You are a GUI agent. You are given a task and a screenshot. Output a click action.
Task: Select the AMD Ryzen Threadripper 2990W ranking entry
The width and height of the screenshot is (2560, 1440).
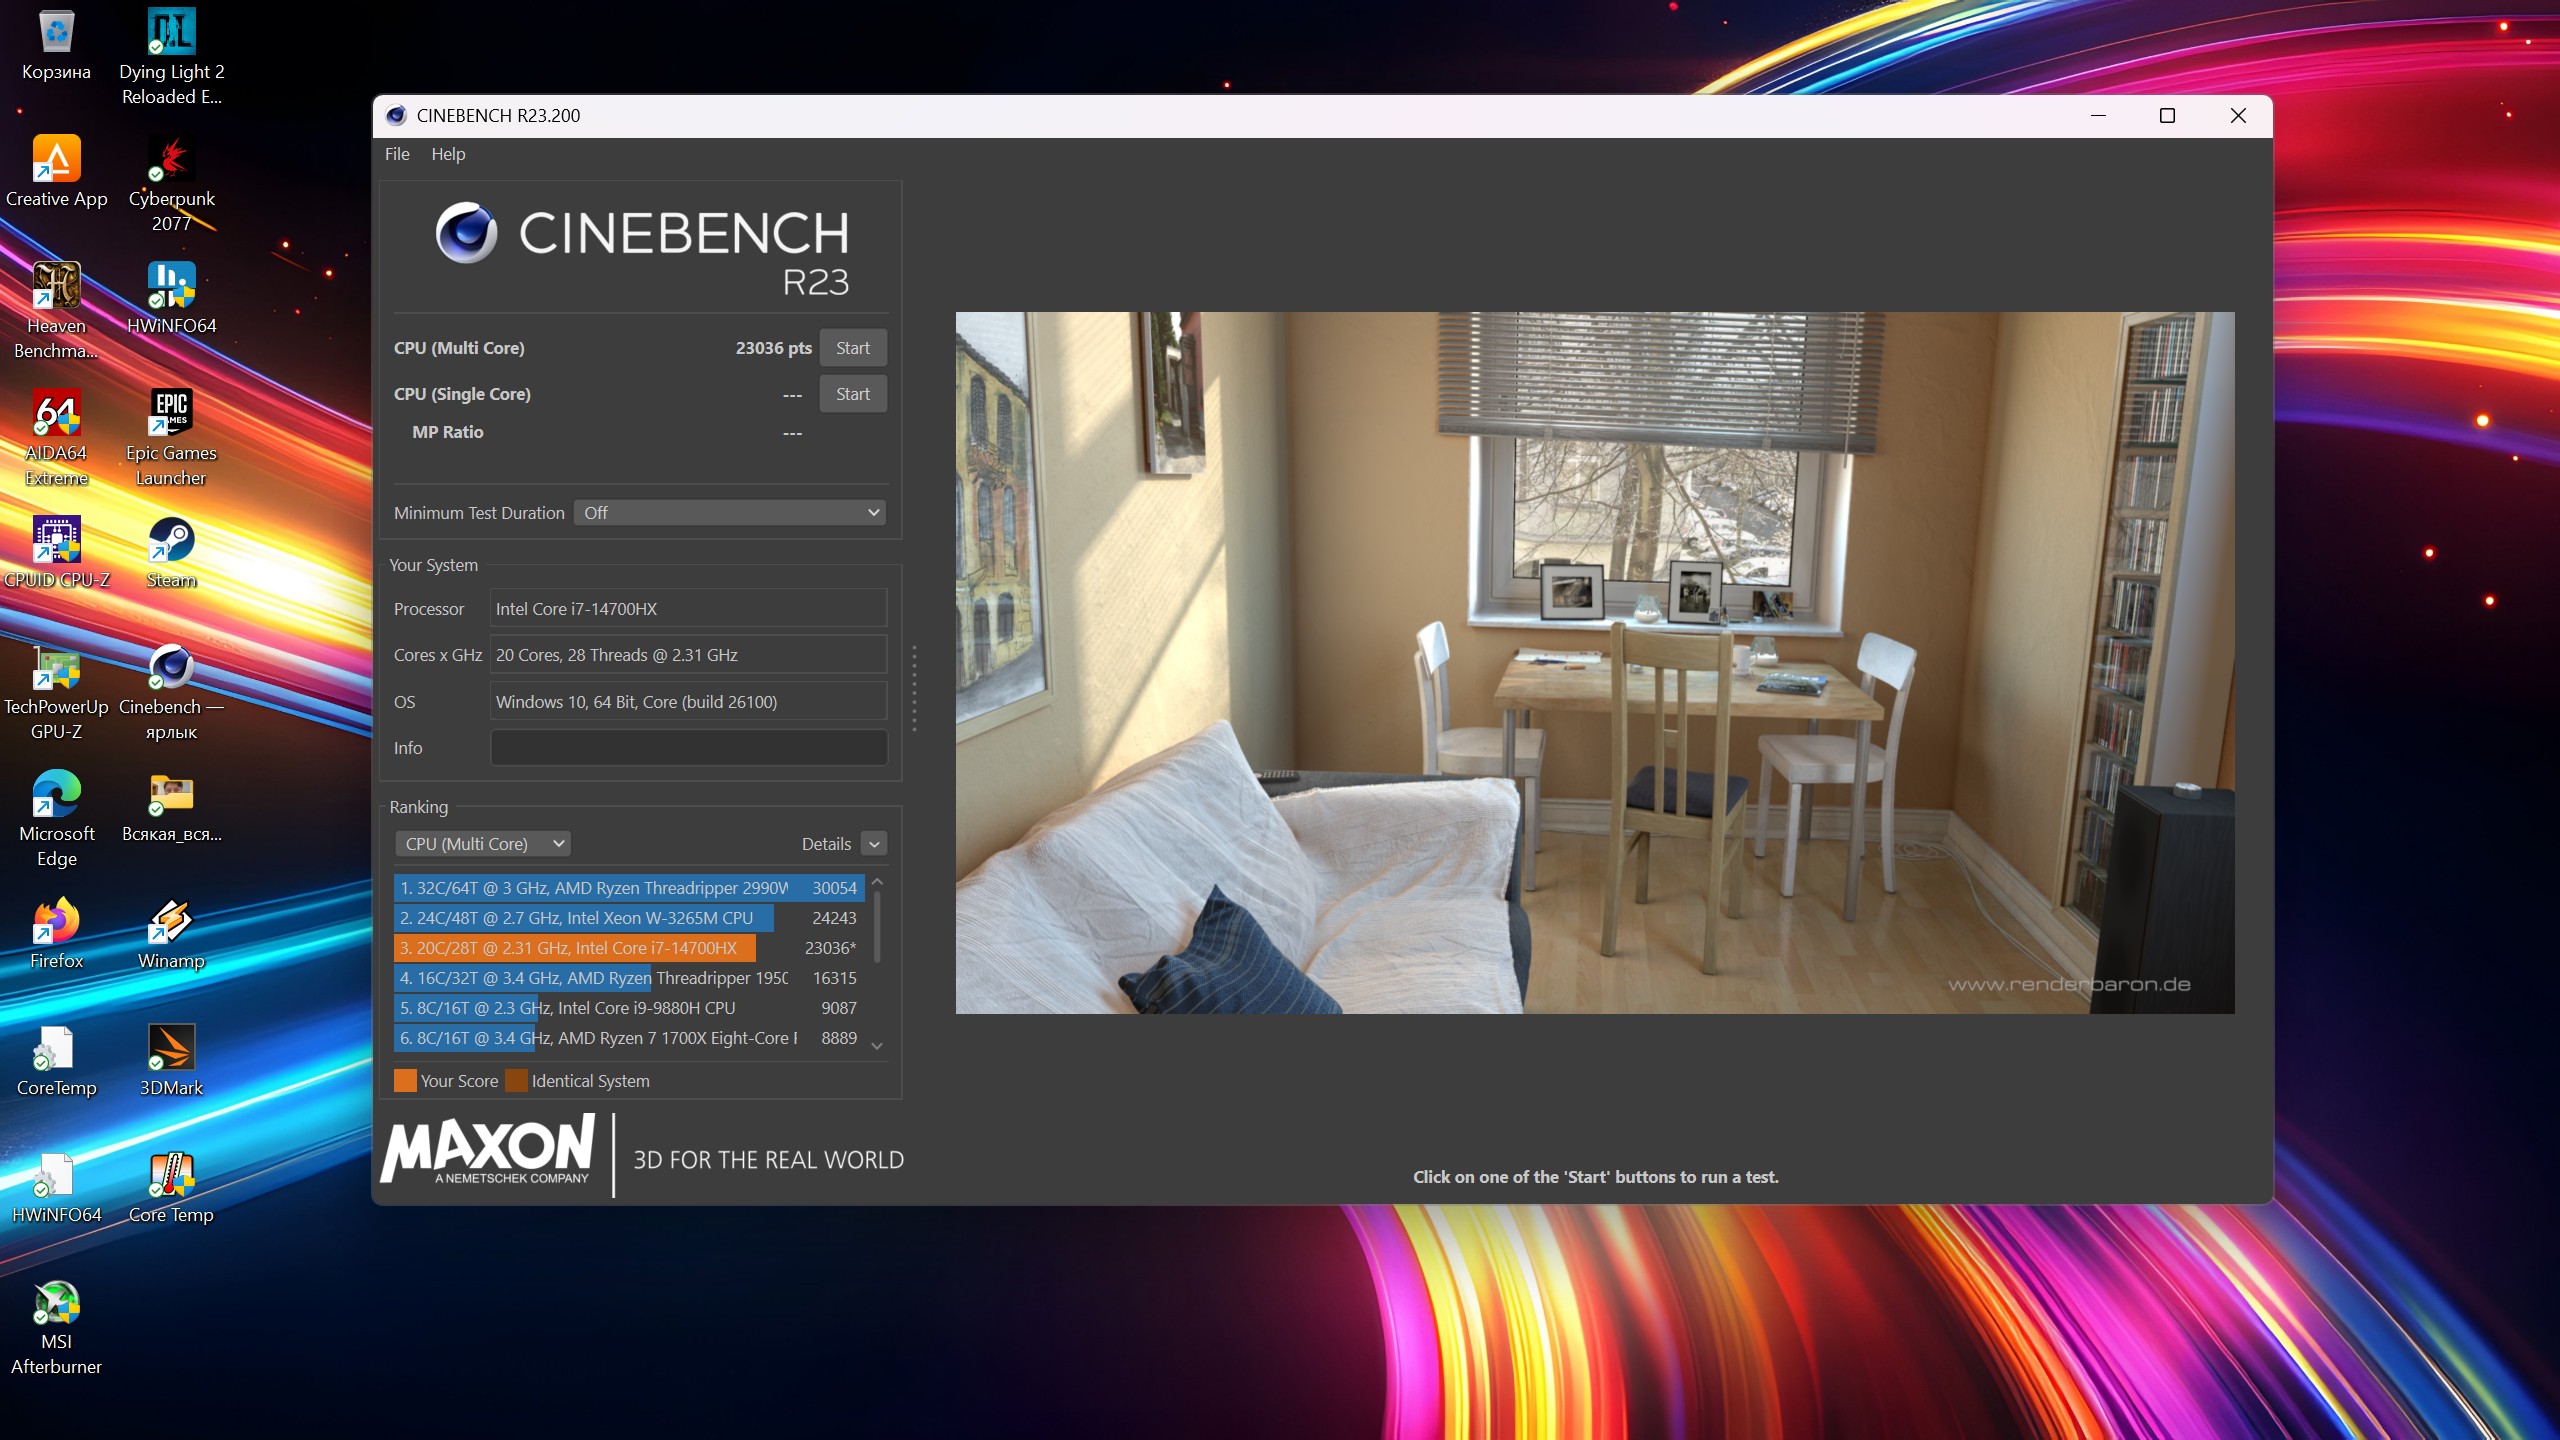click(594, 888)
